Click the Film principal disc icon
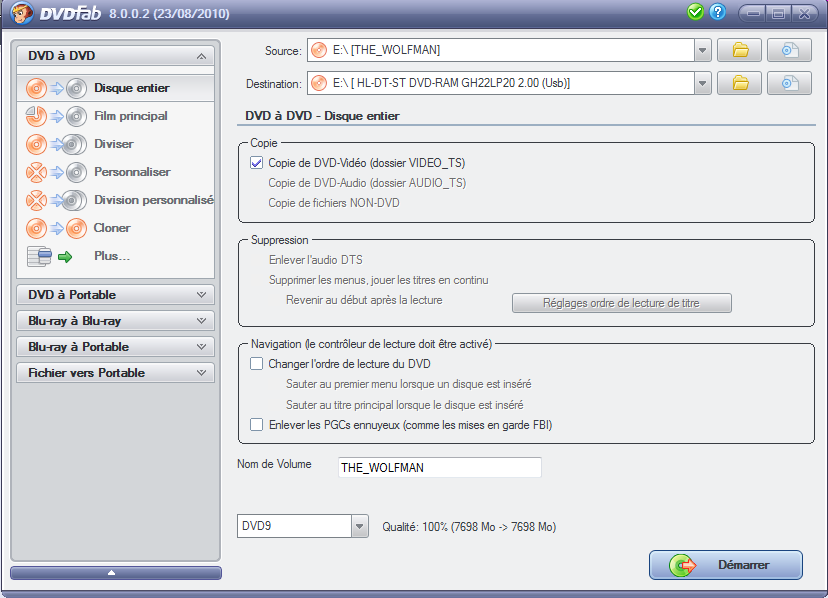Screen dimensions: 828x598 (x=56, y=116)
